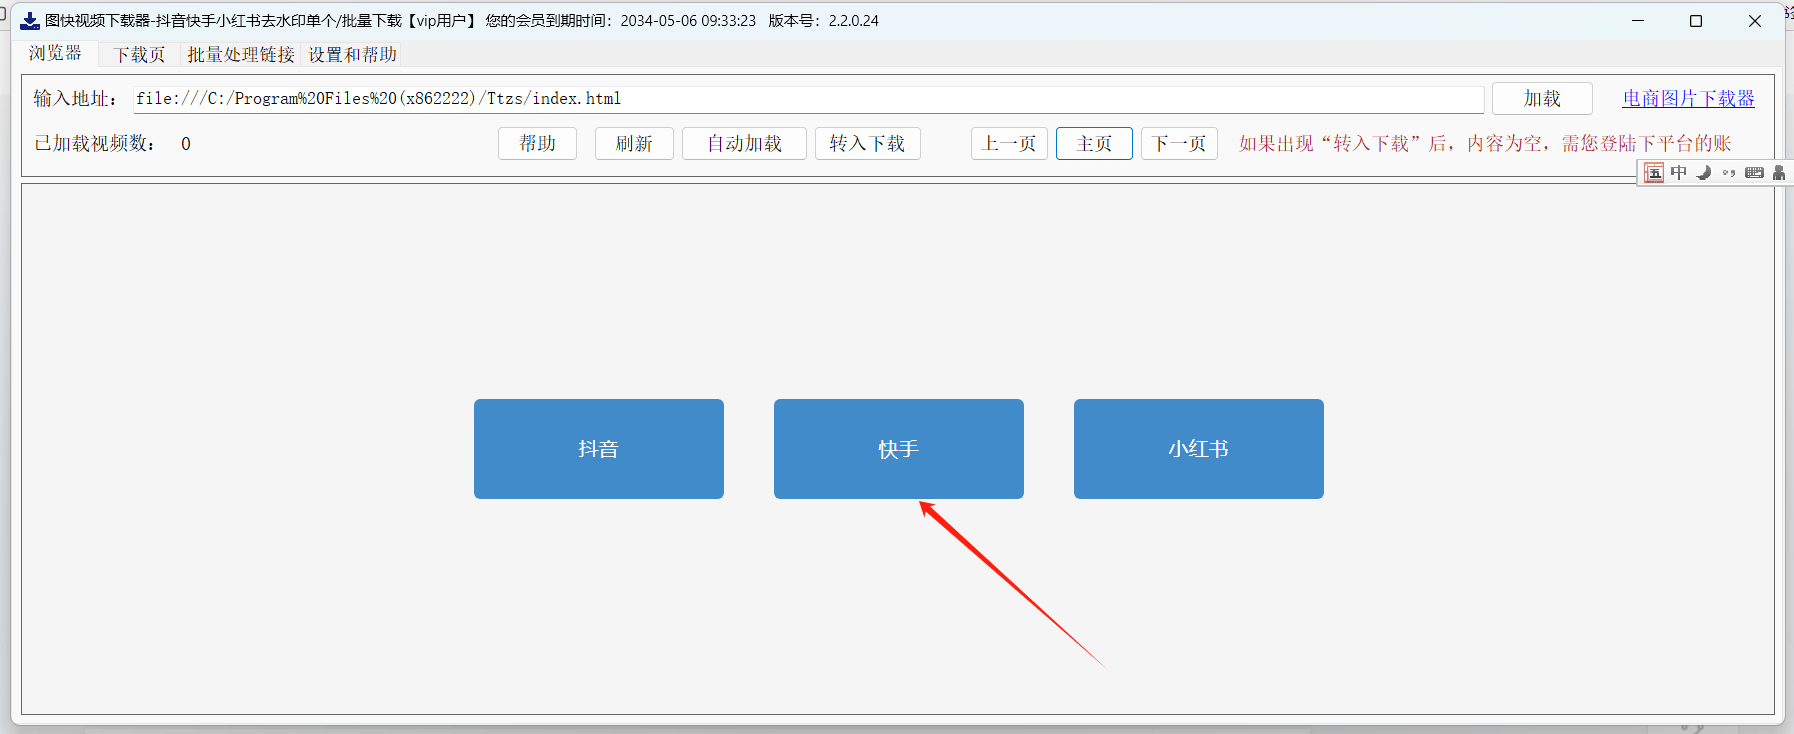Click the 刷新 button to reload
1794x734 pixels.
click(x=634, y=144)
